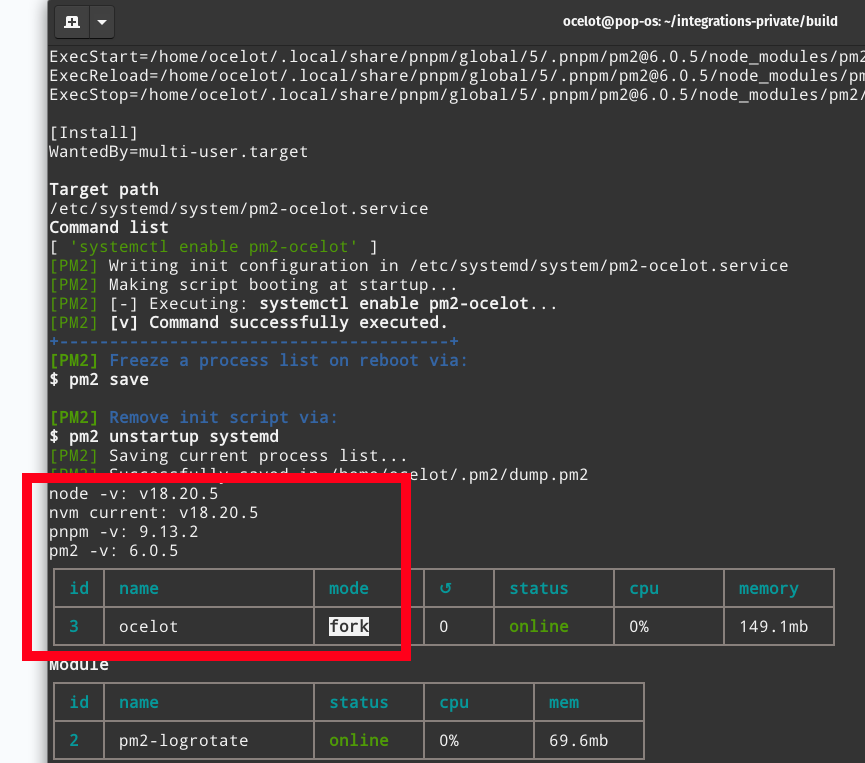Click the module id 2 cell
Screen dimensions: 865x763
click(74, 740)
